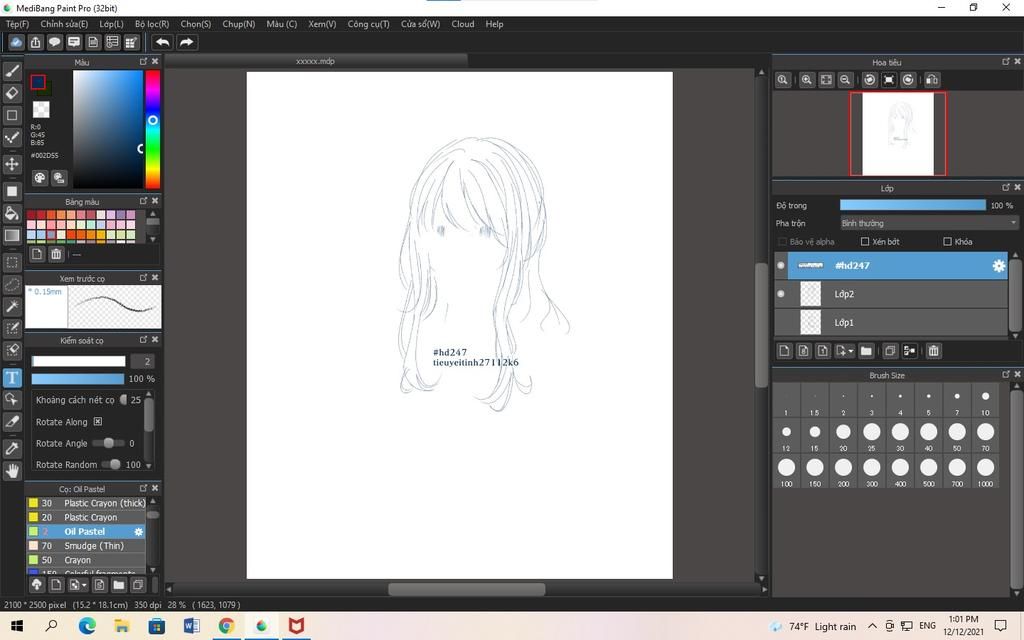Choose brush size 10 preset

985,401
